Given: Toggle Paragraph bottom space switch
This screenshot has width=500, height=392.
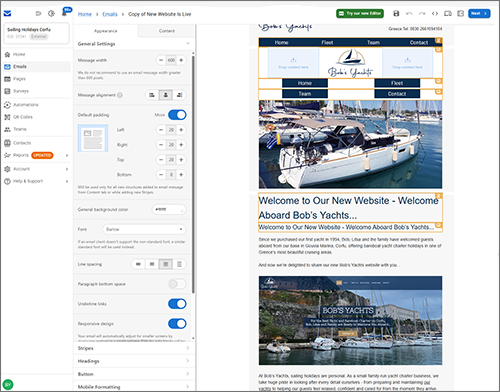Looking at the screenshot, I should click(x=177, y=284).
